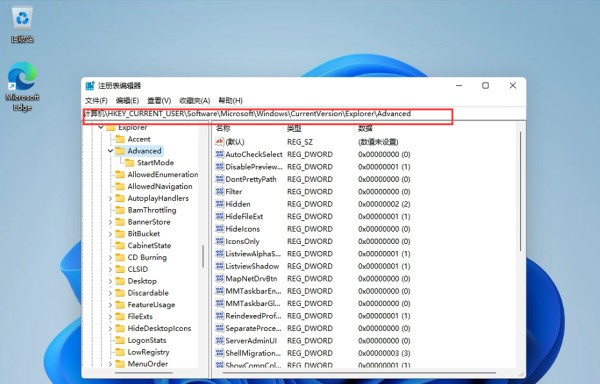Open the 文件(F) menu

[96, 101]
